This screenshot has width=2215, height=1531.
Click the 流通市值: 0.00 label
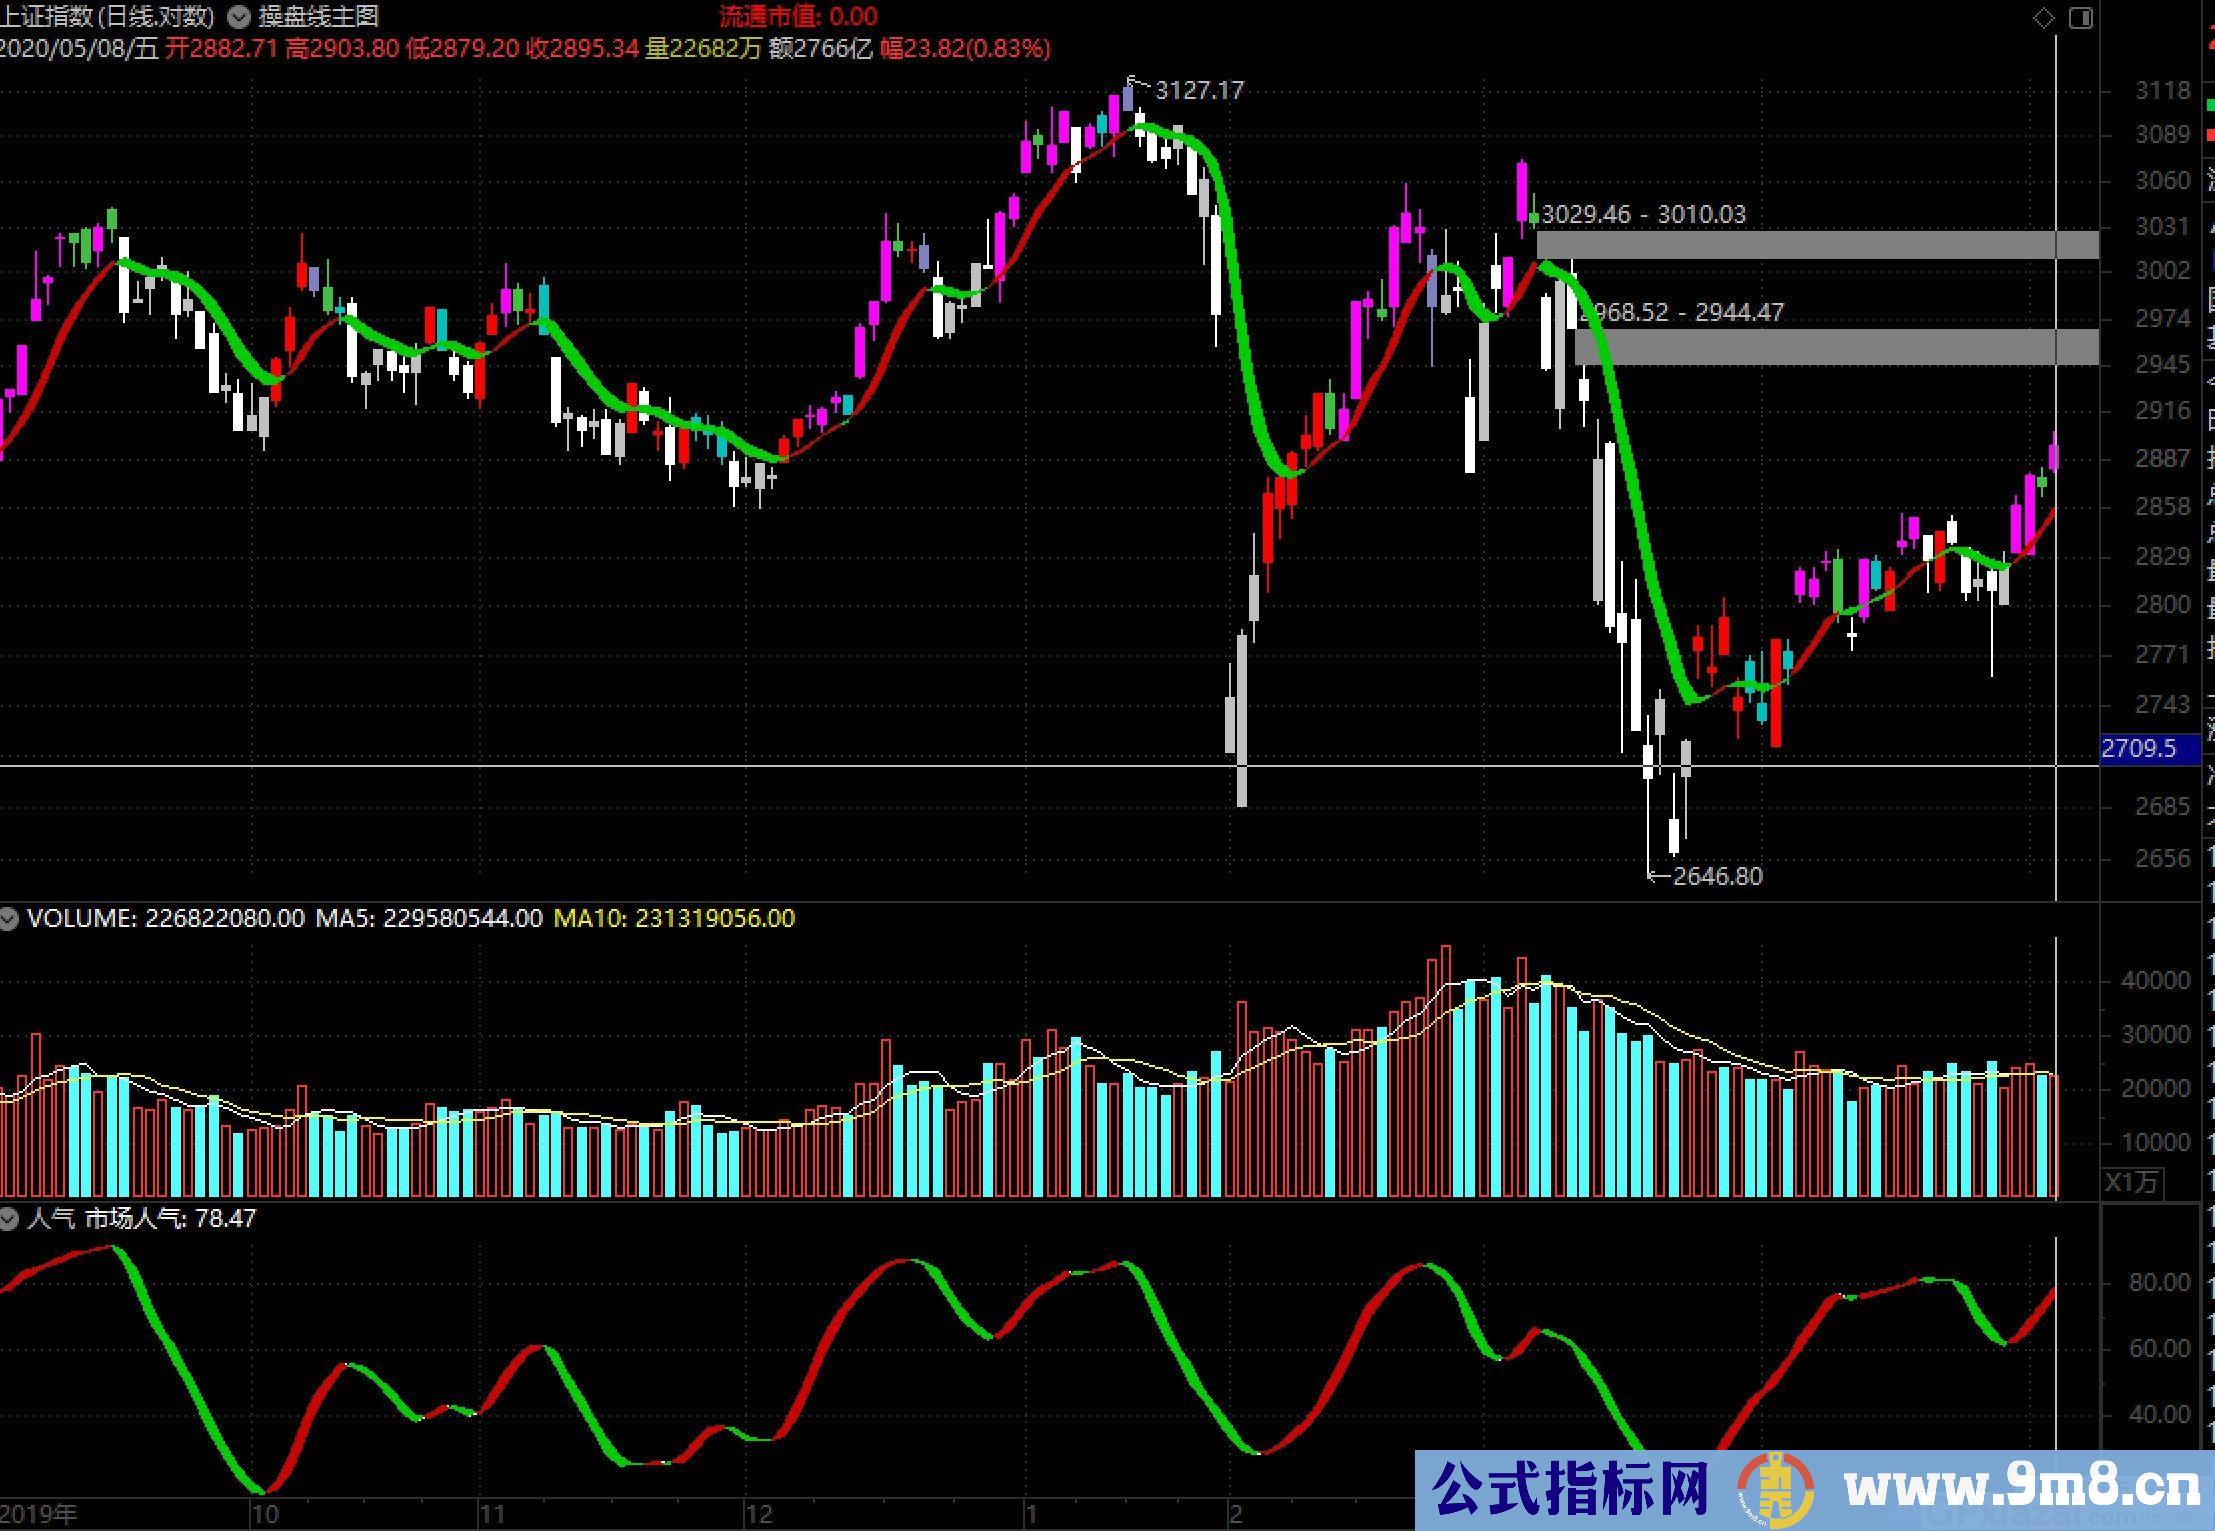(x=799, y=16)
